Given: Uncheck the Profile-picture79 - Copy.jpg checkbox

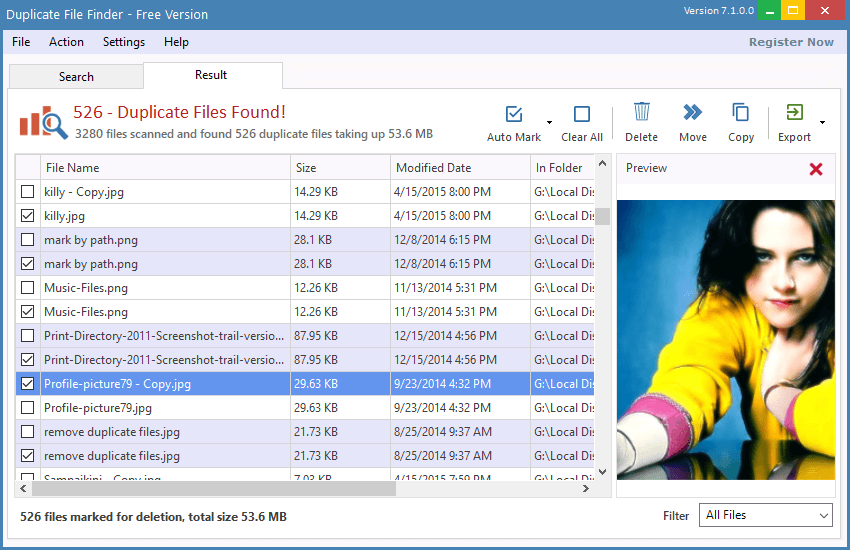Looking at the screenshot, I should pyautogui.click(x=27, y=384).
